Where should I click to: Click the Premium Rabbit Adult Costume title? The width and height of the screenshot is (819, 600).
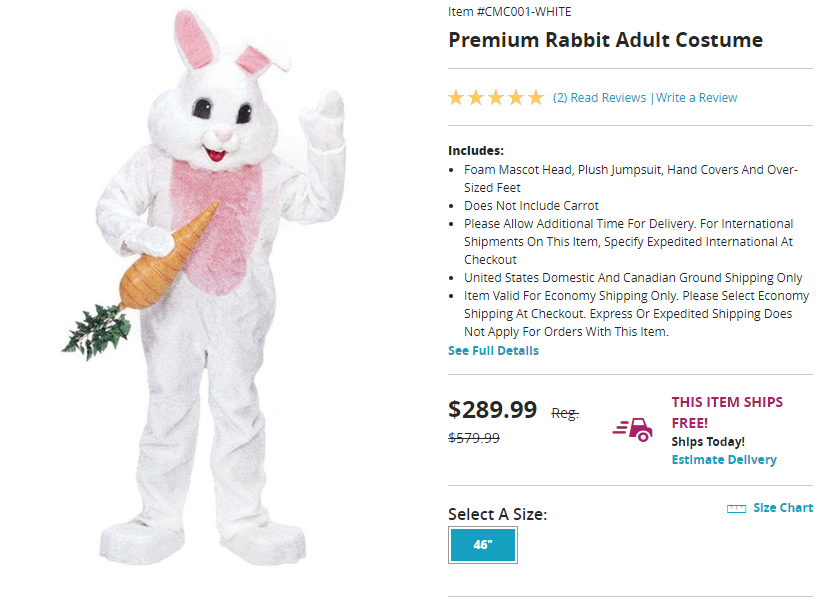coord(605,41)
